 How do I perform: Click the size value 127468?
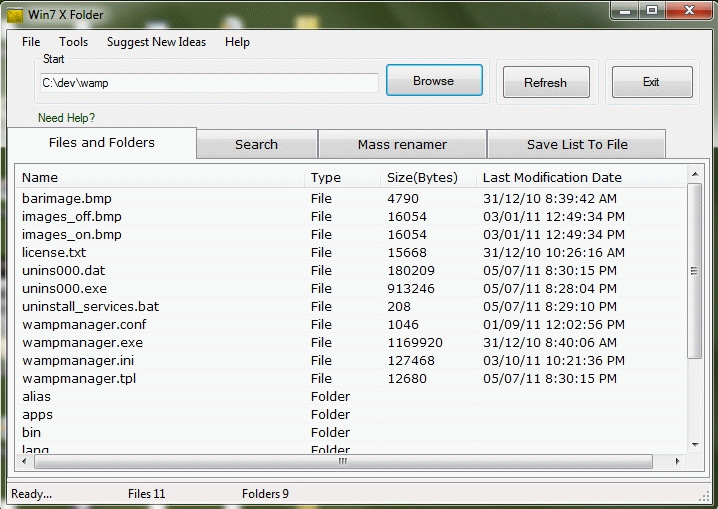tap(411, 361)
